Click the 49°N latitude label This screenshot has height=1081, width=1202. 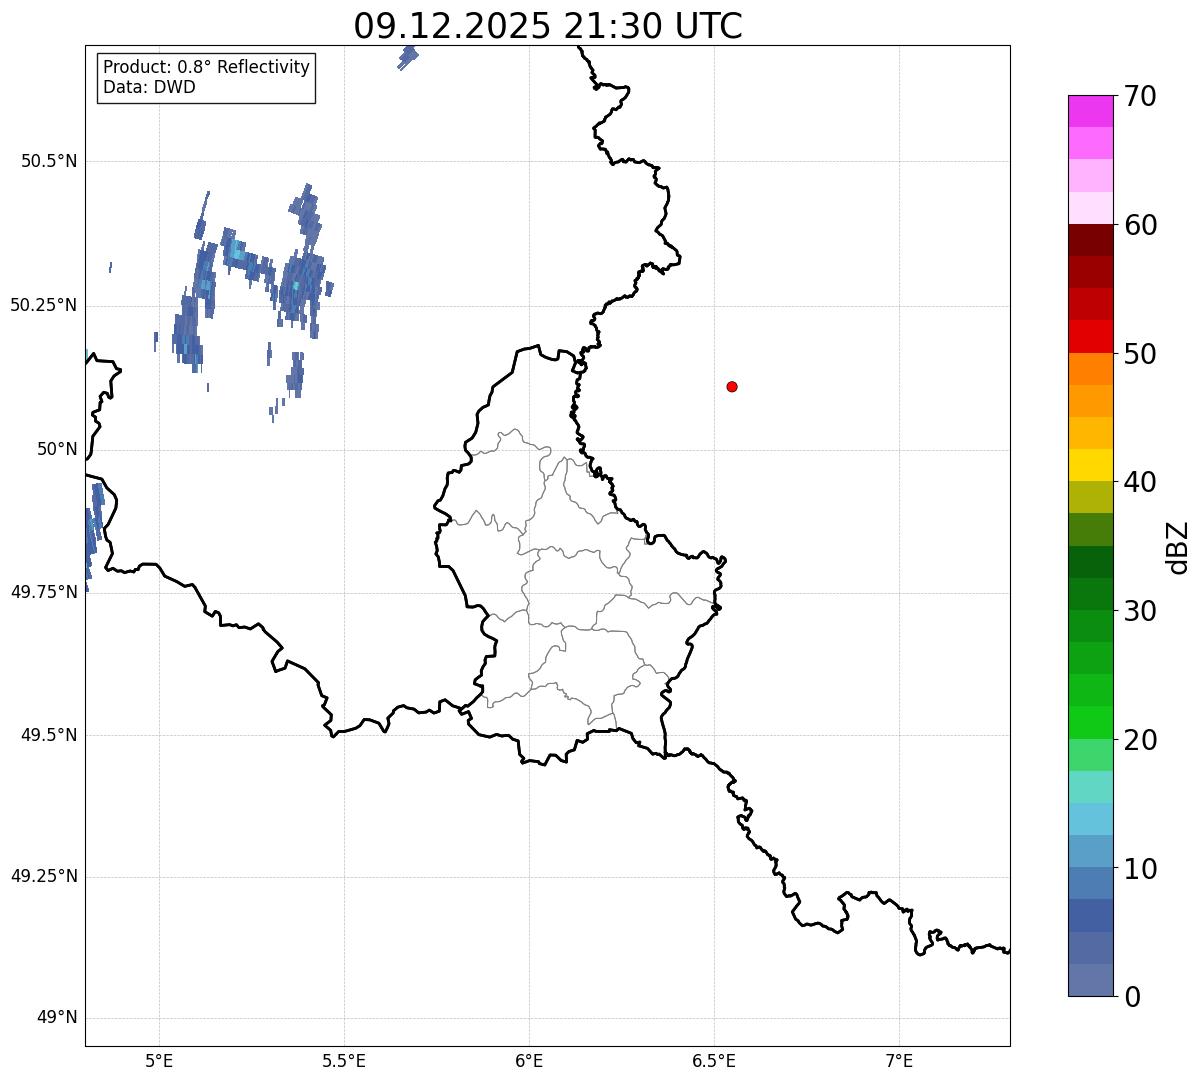(x=57, y=1018)
